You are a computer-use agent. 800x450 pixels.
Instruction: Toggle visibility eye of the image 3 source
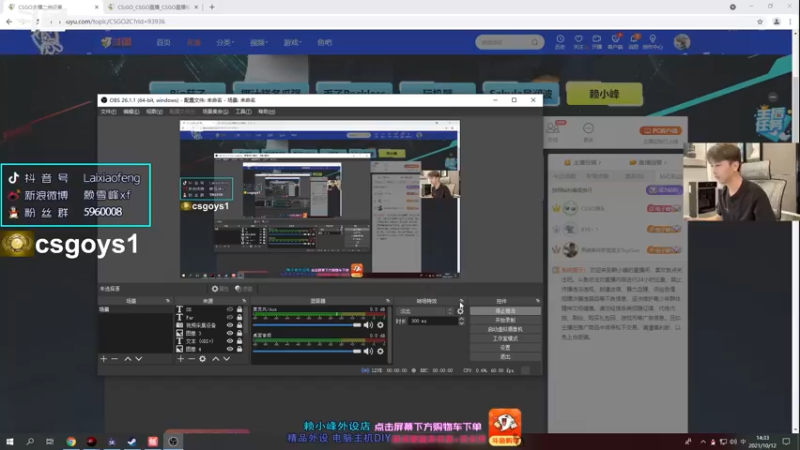click(230, 333)
